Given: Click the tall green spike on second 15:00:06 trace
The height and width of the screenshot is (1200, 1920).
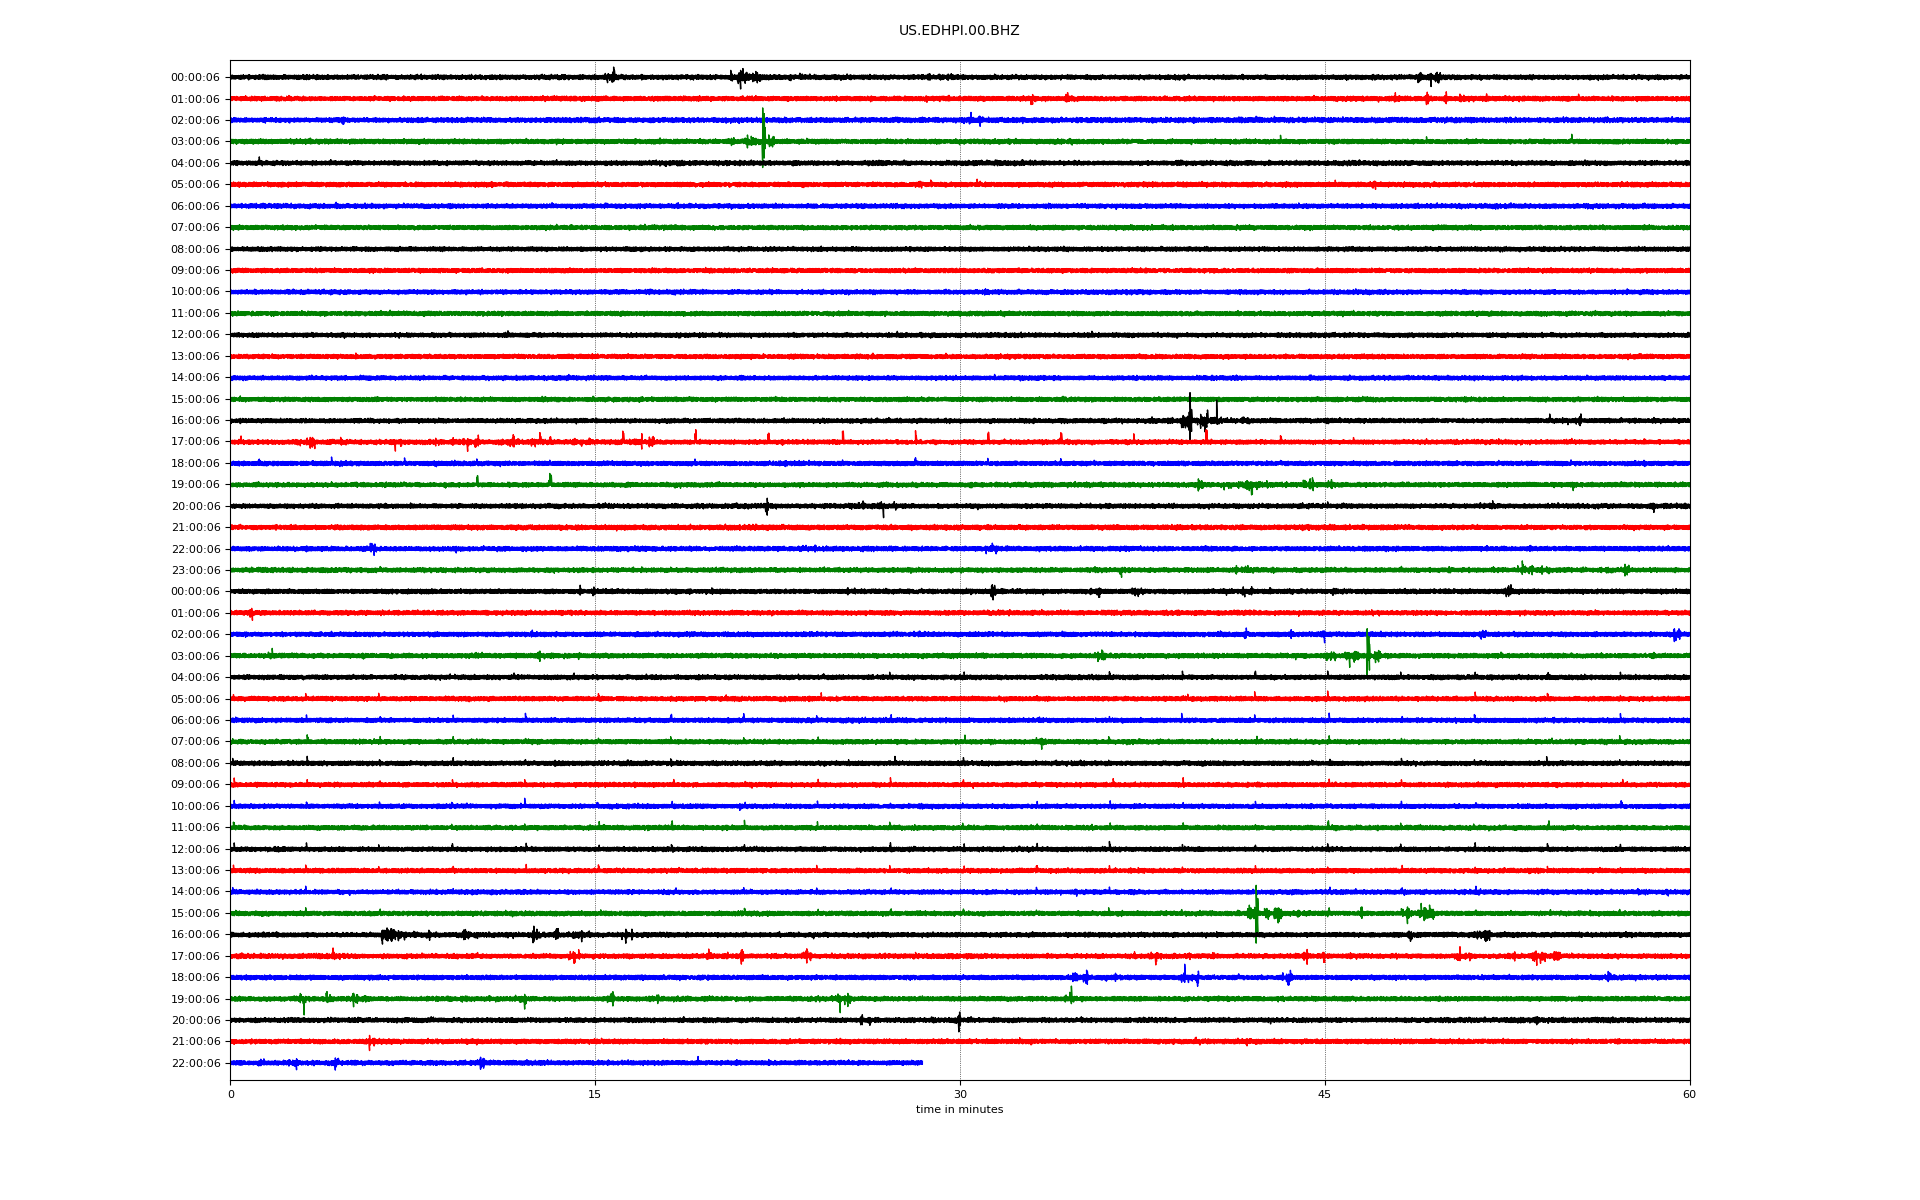Looking at the screenshot, I should coord(1256,912).
